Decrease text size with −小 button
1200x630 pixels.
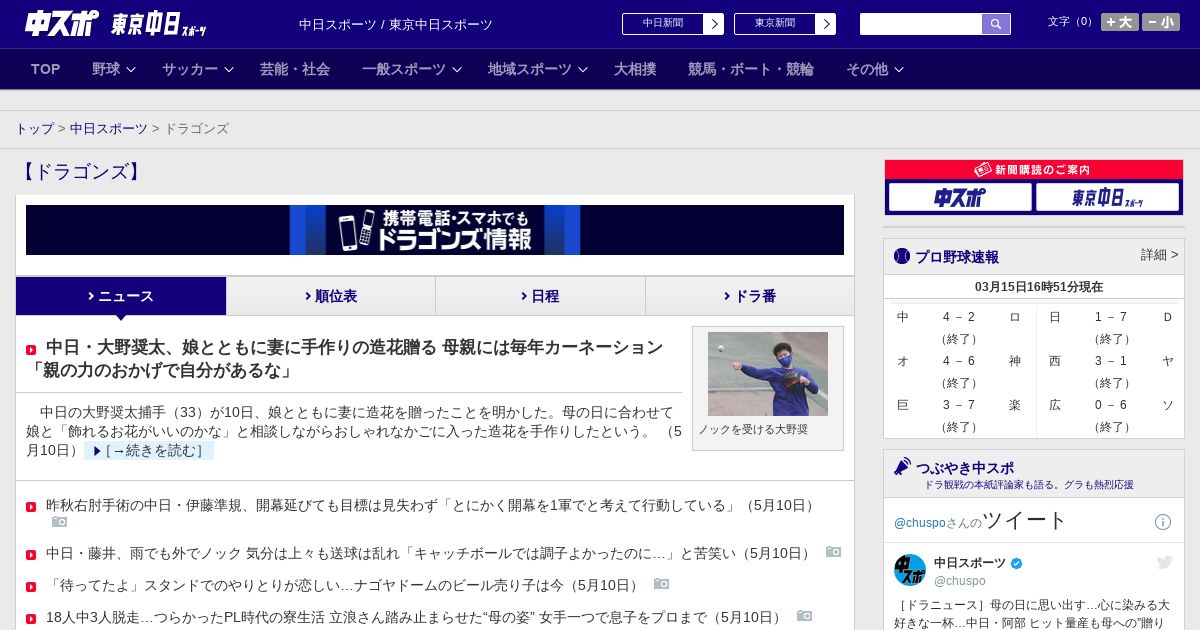[1161, 22]
